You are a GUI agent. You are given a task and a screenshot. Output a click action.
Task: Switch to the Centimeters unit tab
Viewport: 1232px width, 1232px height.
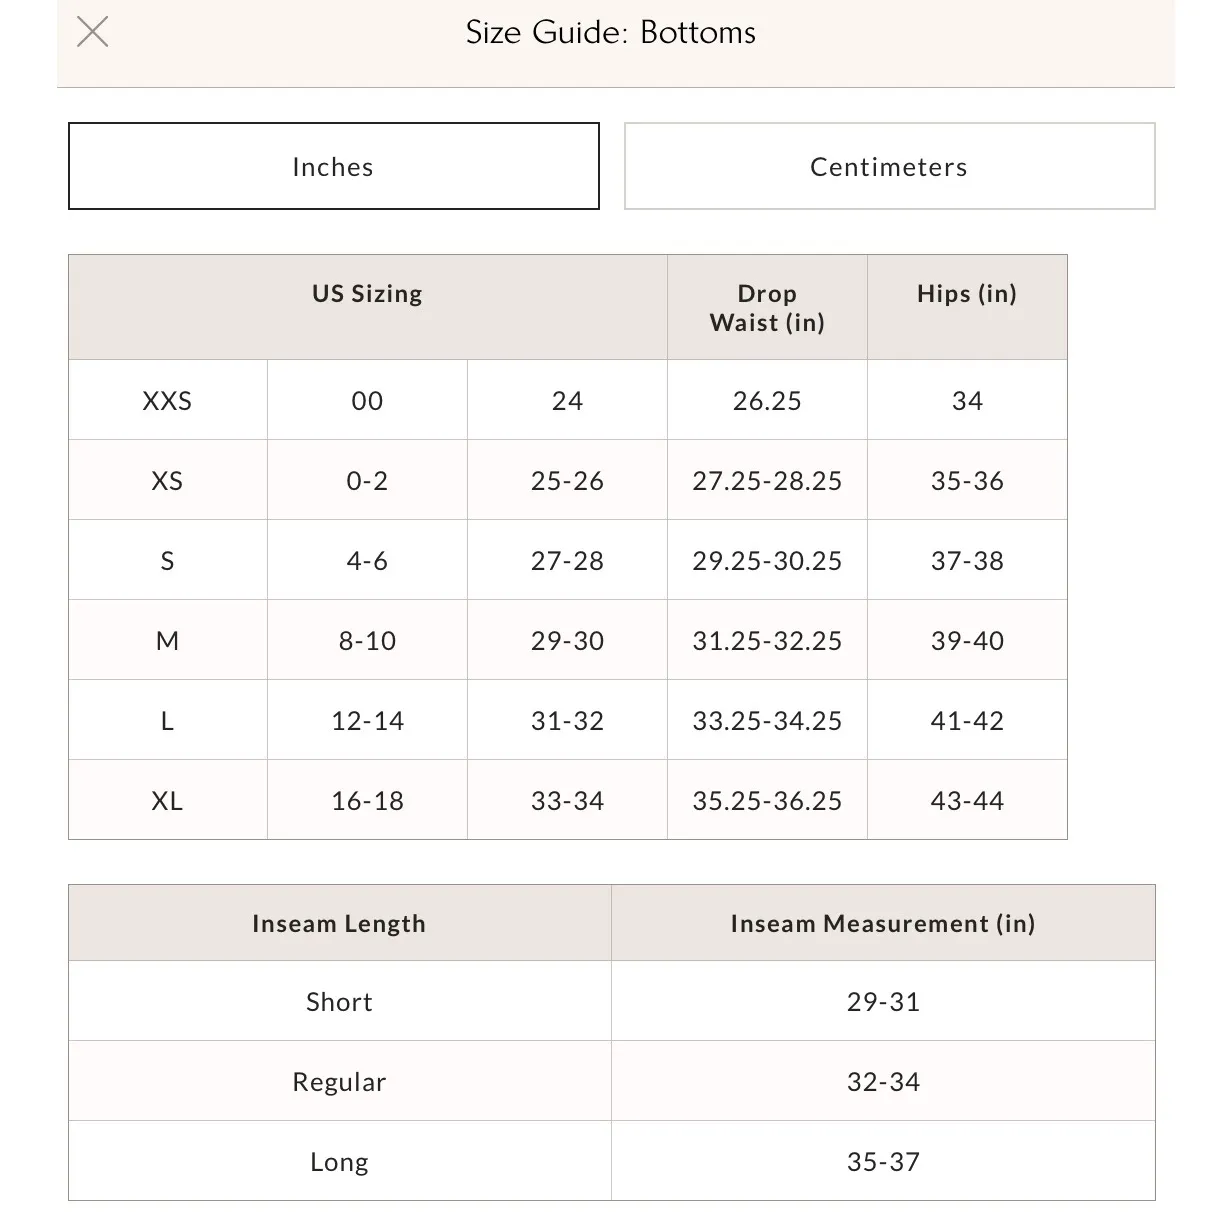pyautogui.click(x=889, y=166)
